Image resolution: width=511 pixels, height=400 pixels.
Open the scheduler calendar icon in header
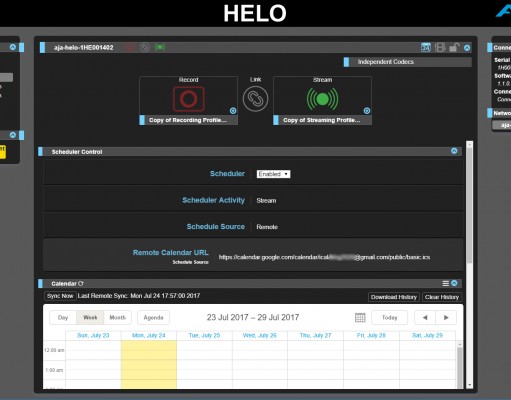pos(426,48)
